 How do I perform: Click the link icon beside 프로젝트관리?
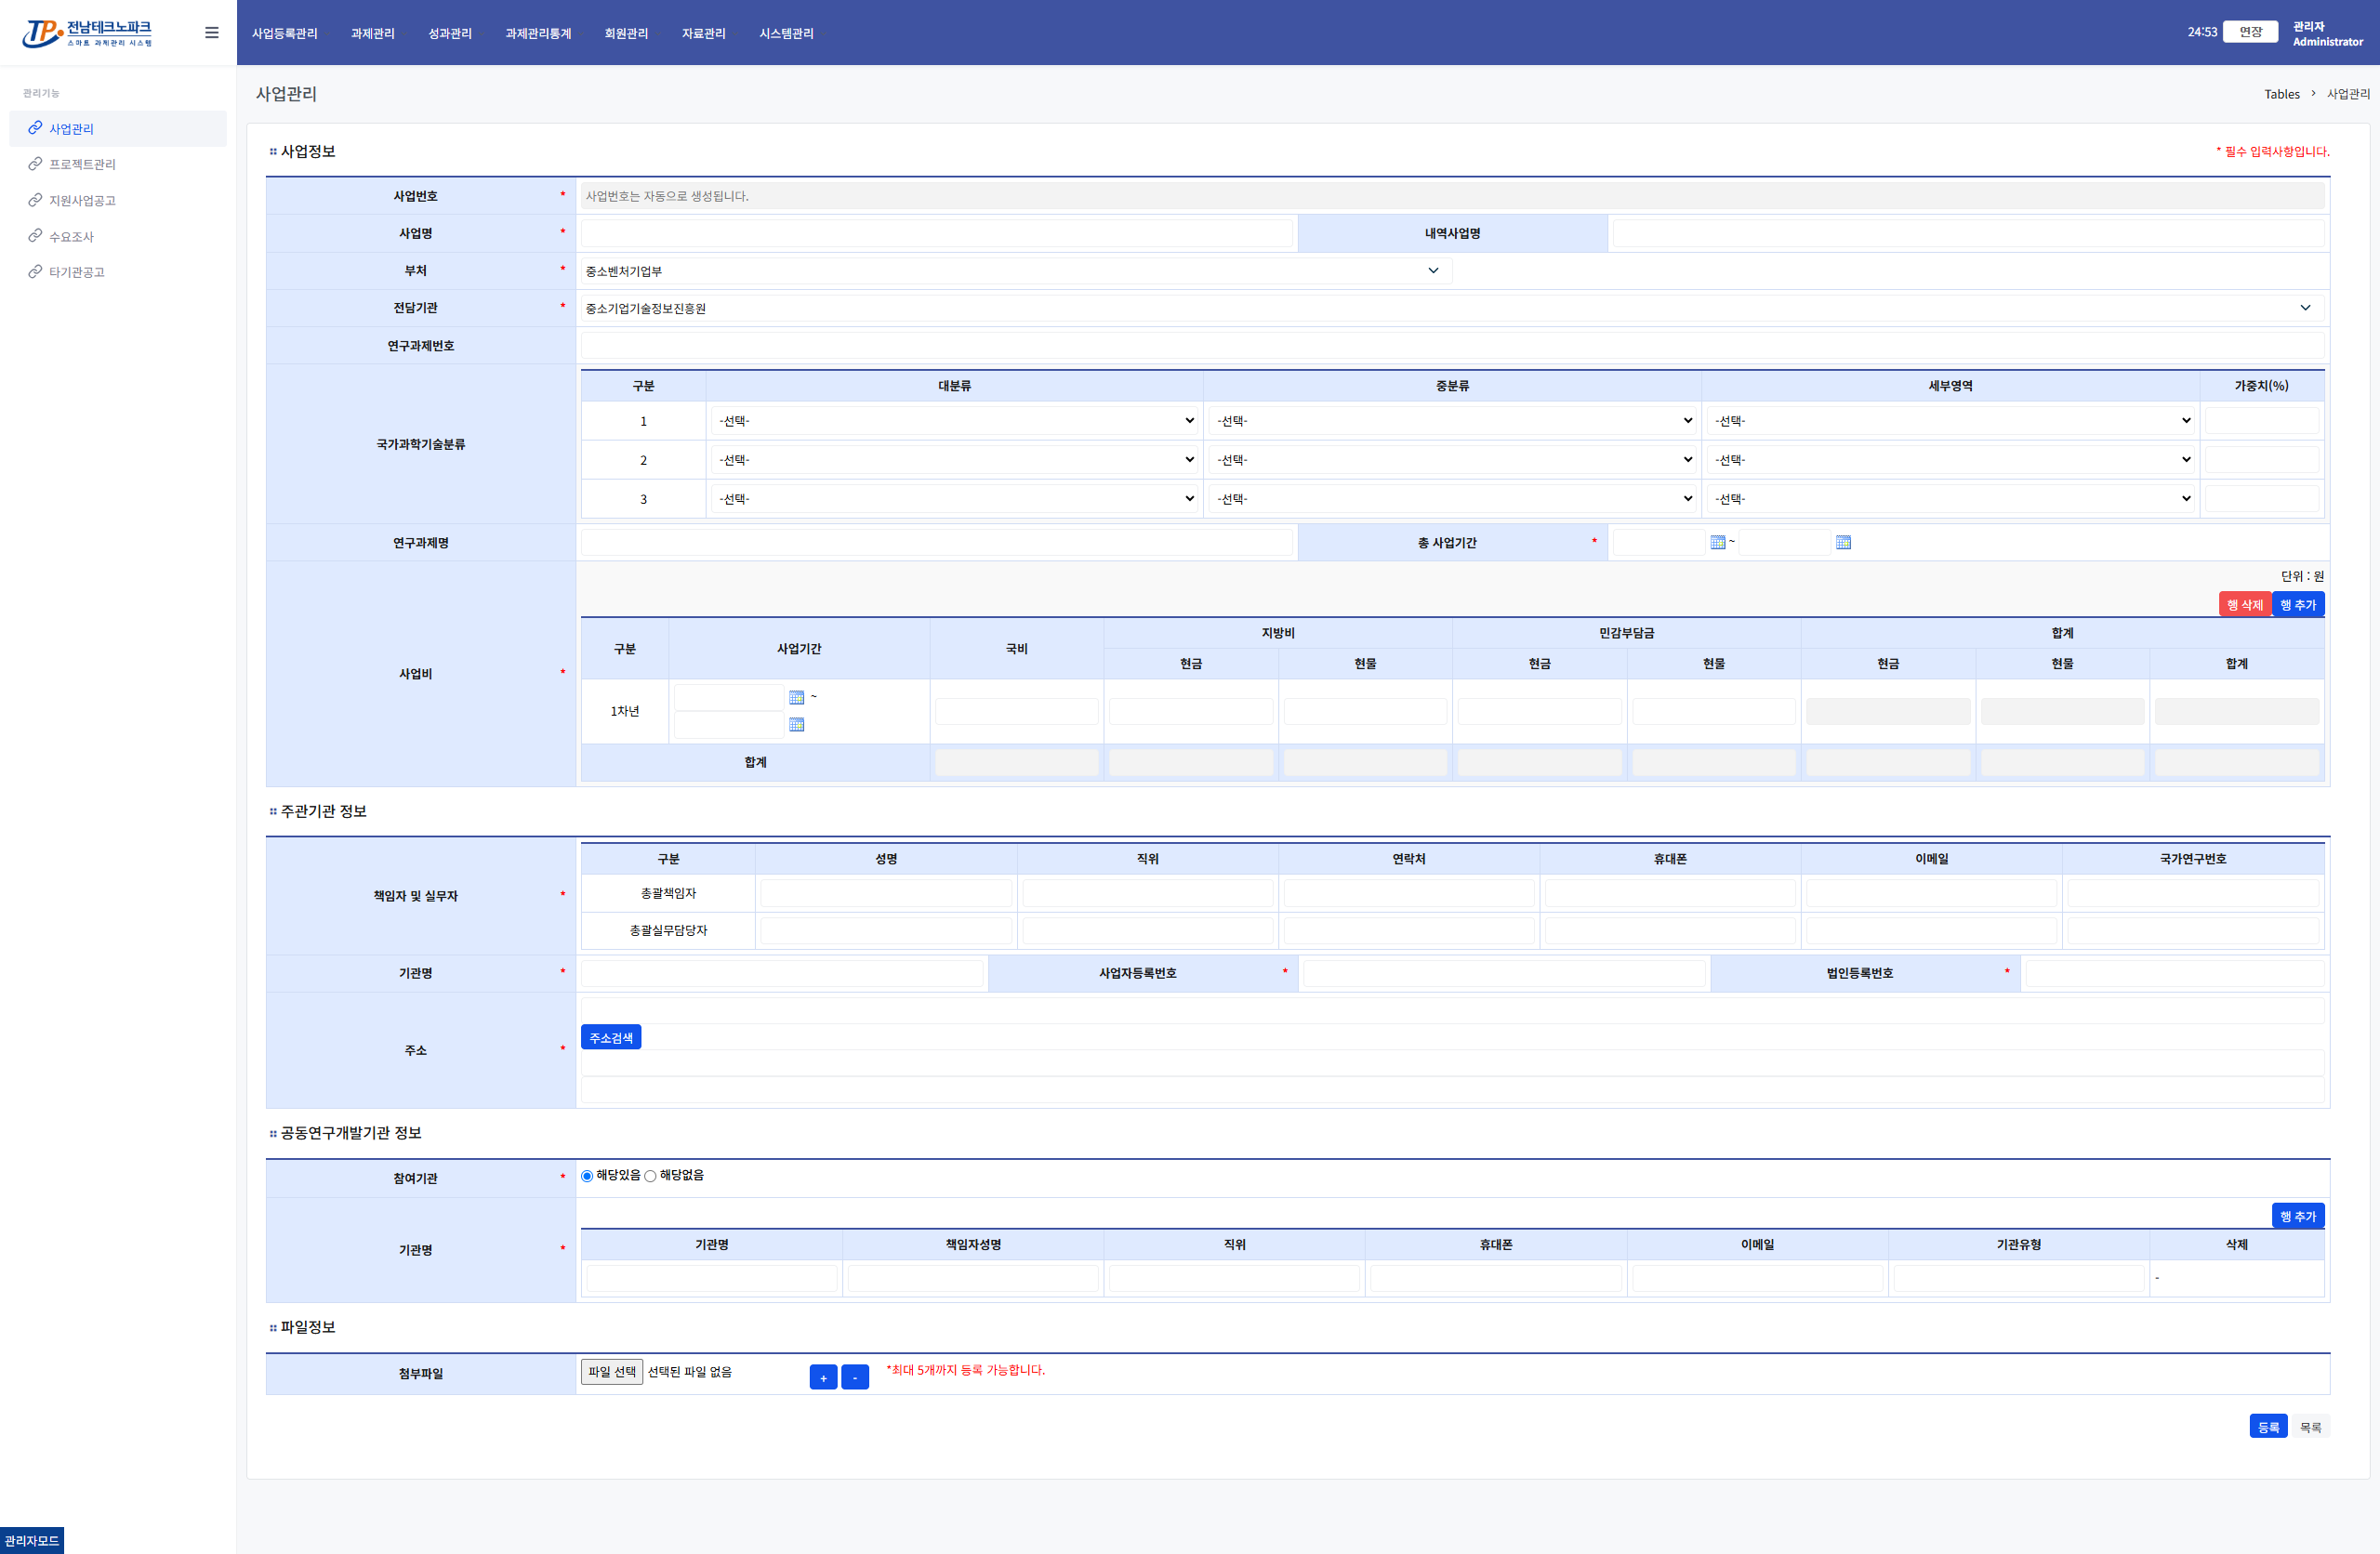pyautogui.click(x=35, y=164)
